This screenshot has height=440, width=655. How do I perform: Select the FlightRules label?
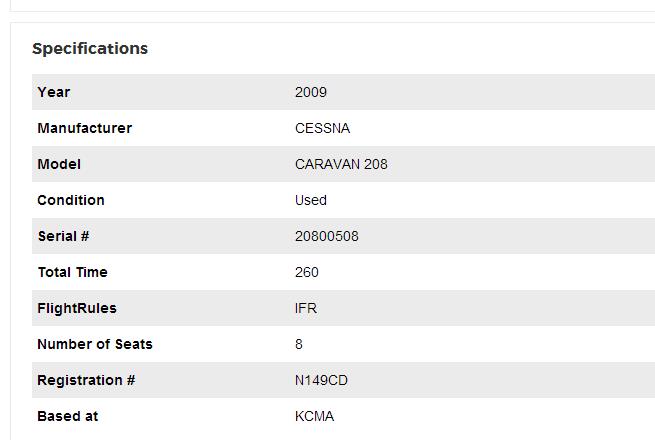[77, 308]
